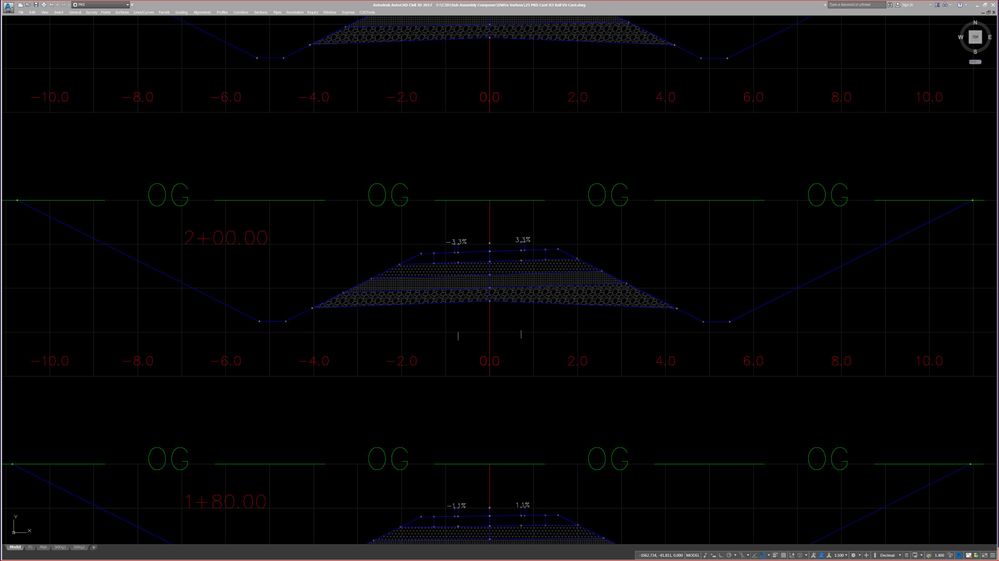Screen dimensions: 999x561
Task: Open the Decimal units dropdown
Action: 890,555
